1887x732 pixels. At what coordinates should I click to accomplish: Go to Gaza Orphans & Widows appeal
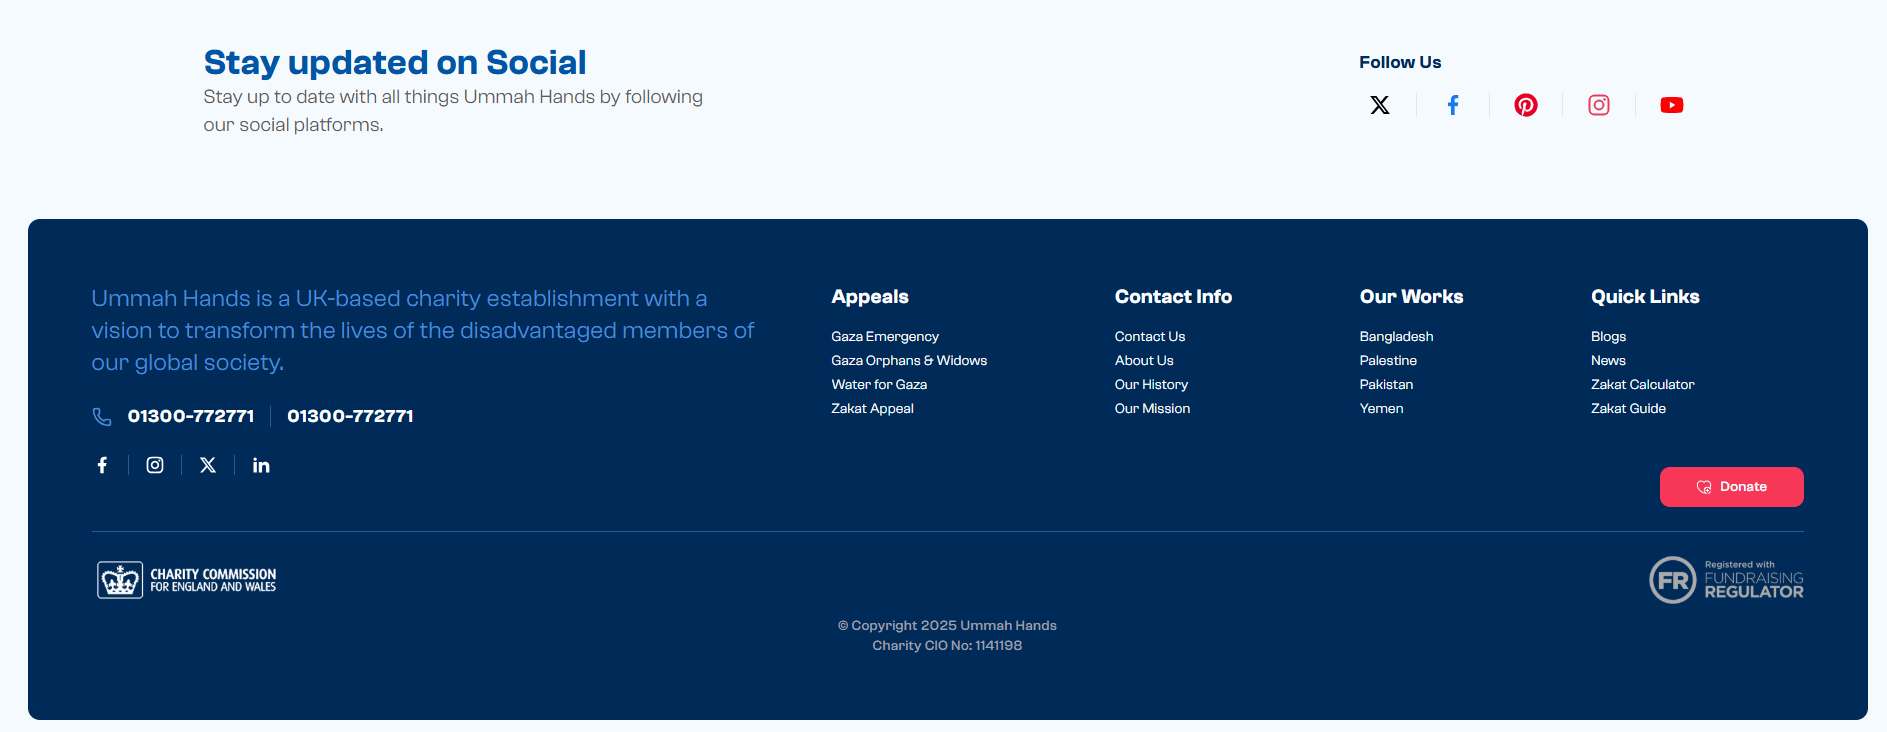(x=908, y=361)
